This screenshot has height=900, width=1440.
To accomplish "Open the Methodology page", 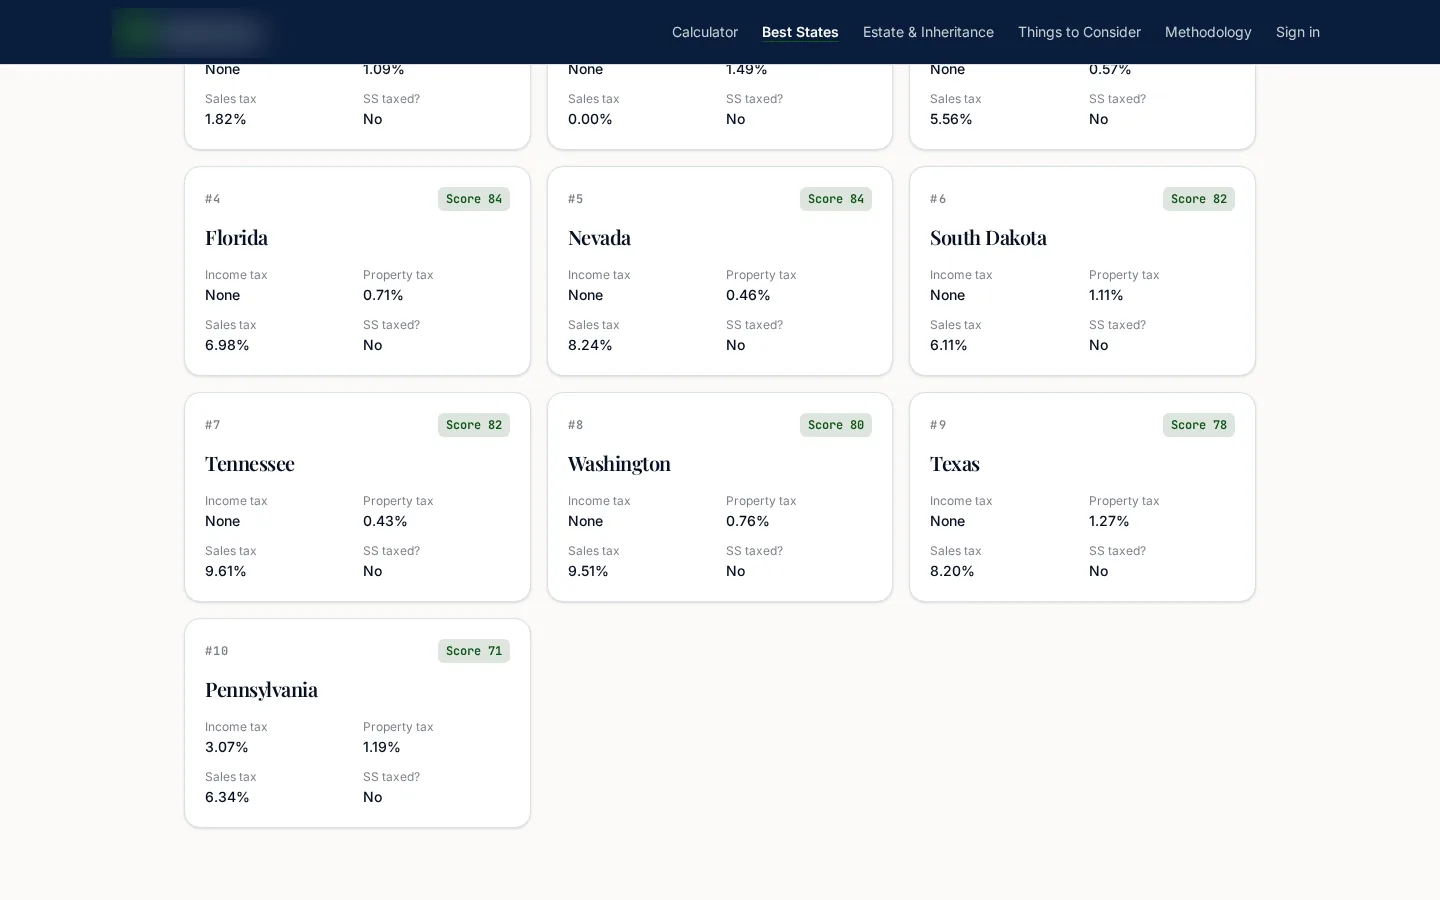I will [1208, 32].
